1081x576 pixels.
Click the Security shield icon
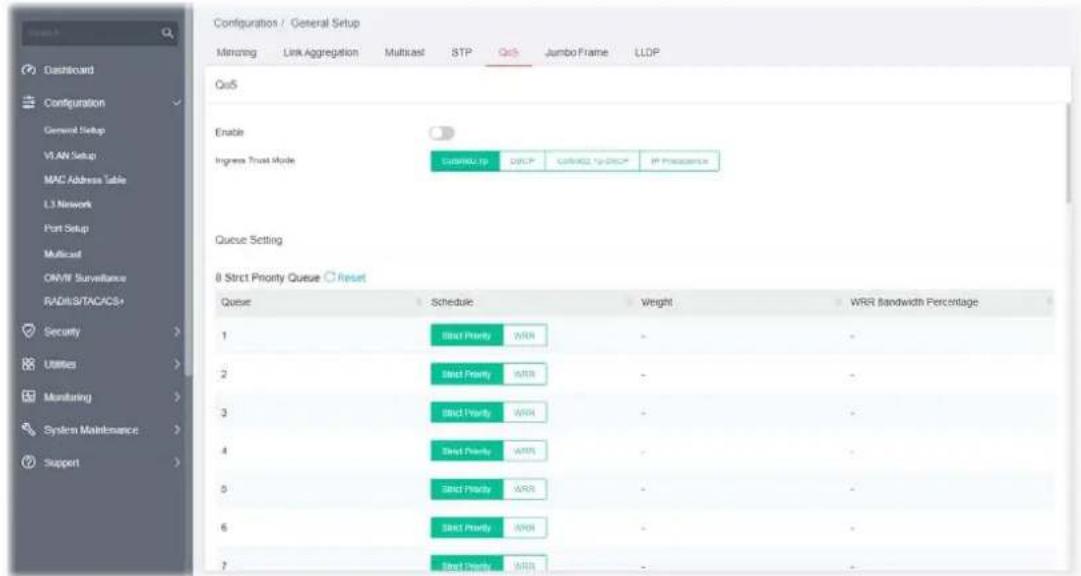point(29,331)
